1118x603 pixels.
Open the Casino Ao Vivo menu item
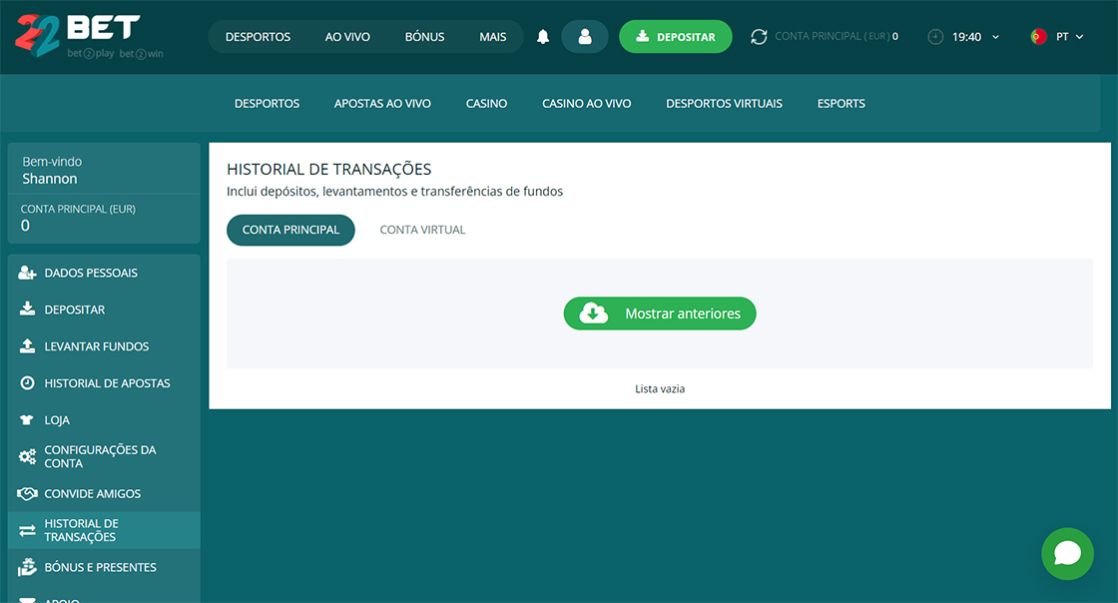coord(586,103)
